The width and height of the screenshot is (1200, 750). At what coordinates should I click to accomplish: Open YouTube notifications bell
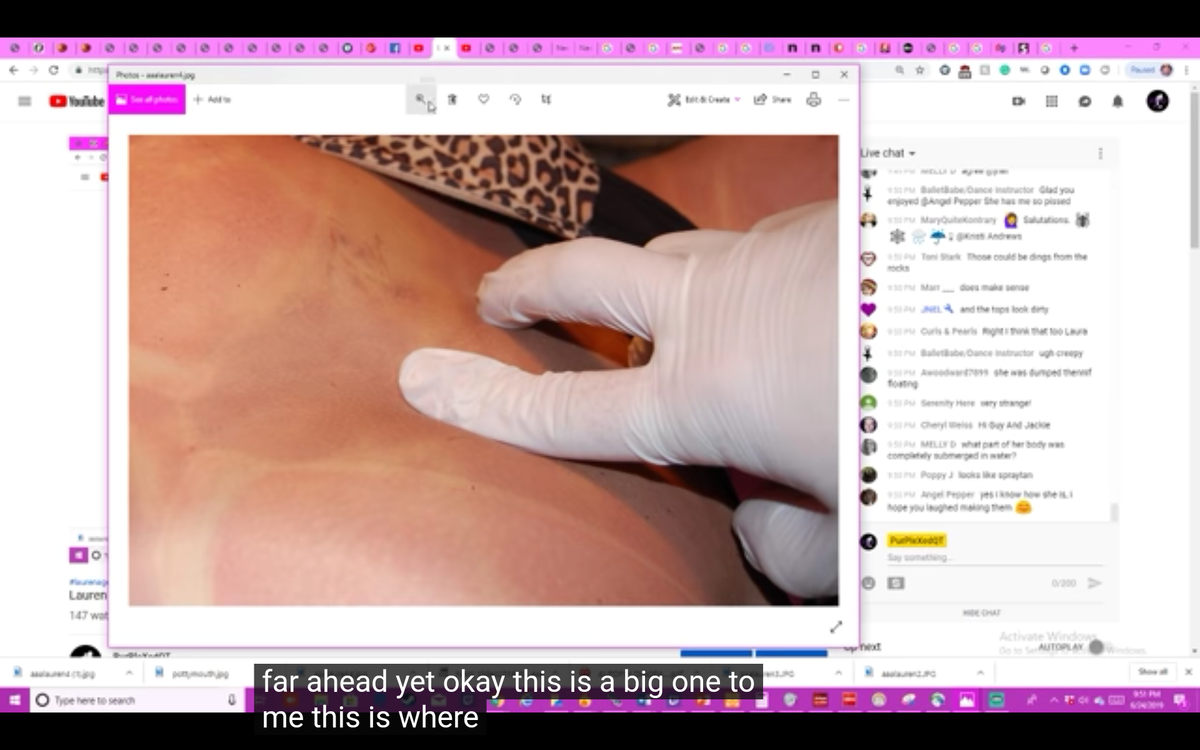point(1117,101)
